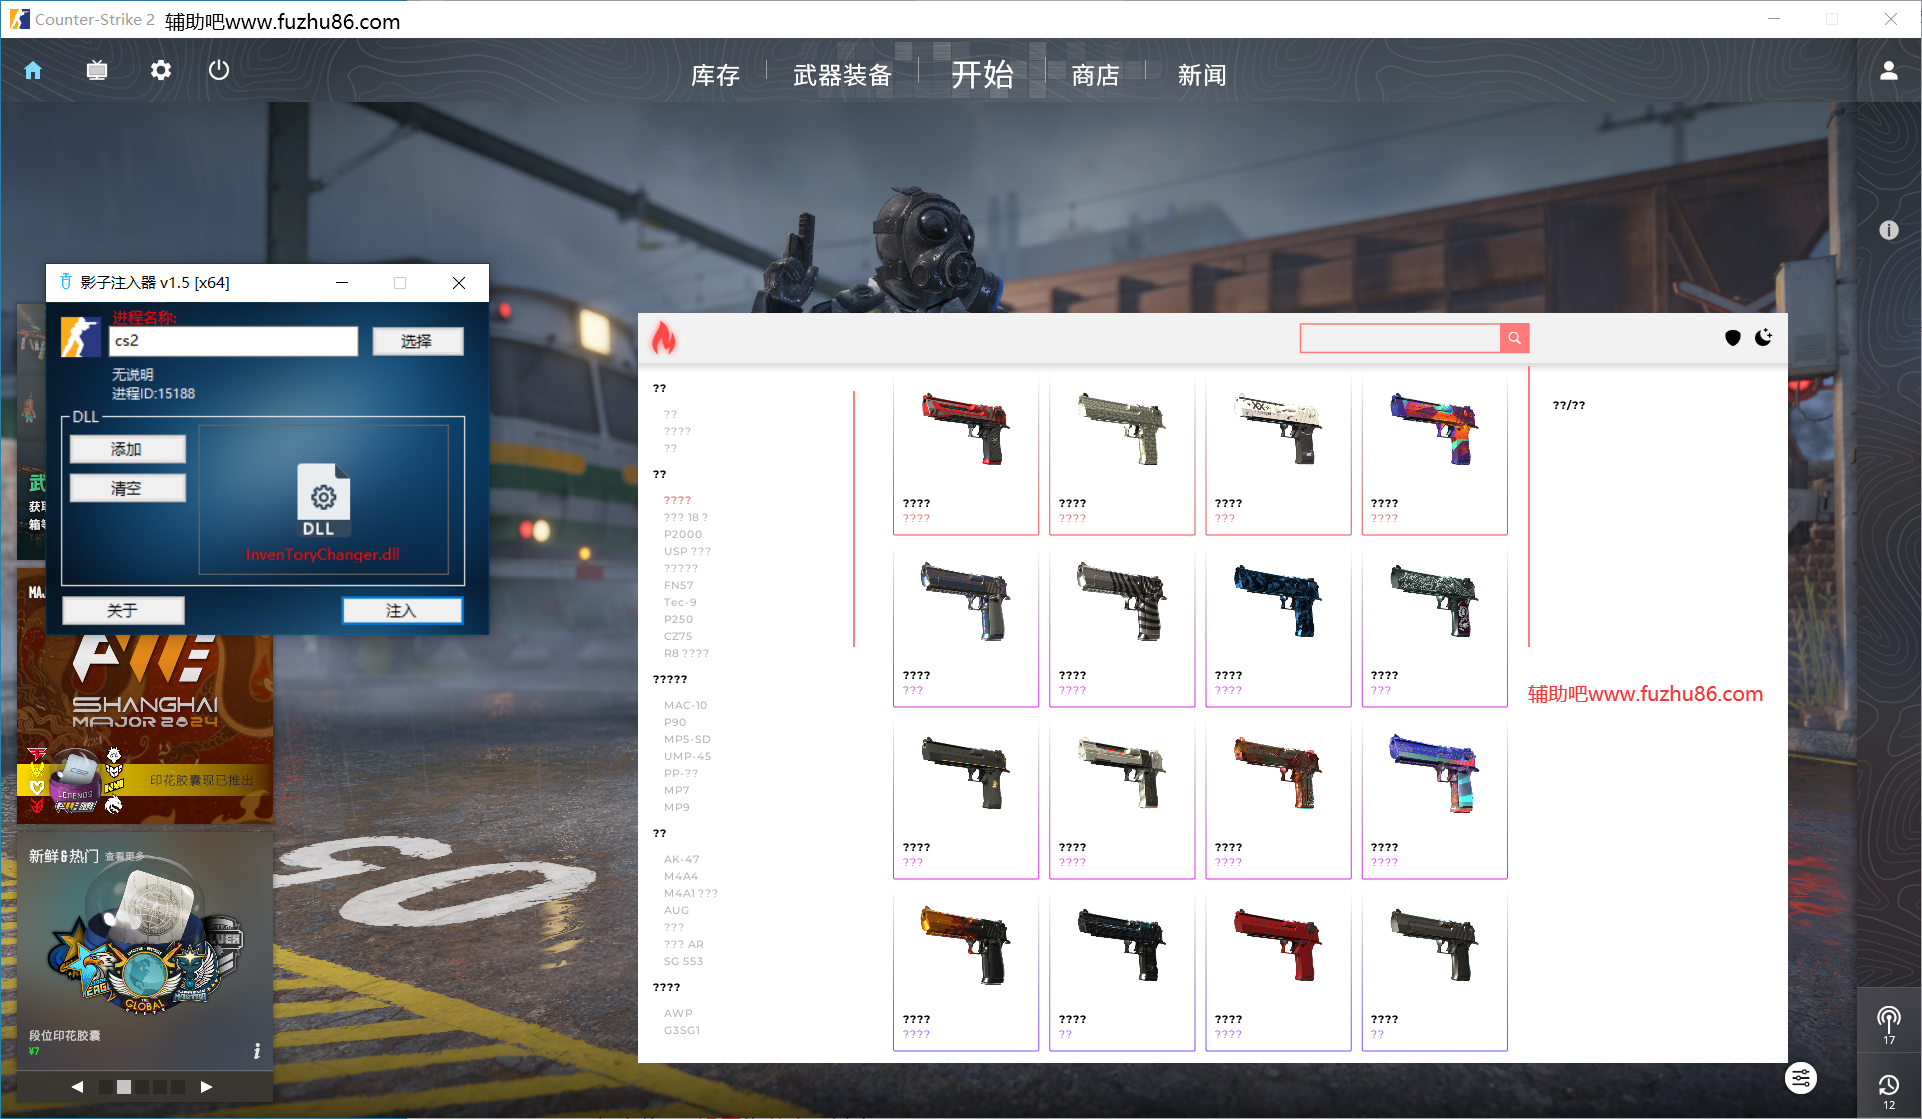Viewport: 1922px width, 1119px height.
Task: Open CS2 settings gear icon
Action: [161, 71]
